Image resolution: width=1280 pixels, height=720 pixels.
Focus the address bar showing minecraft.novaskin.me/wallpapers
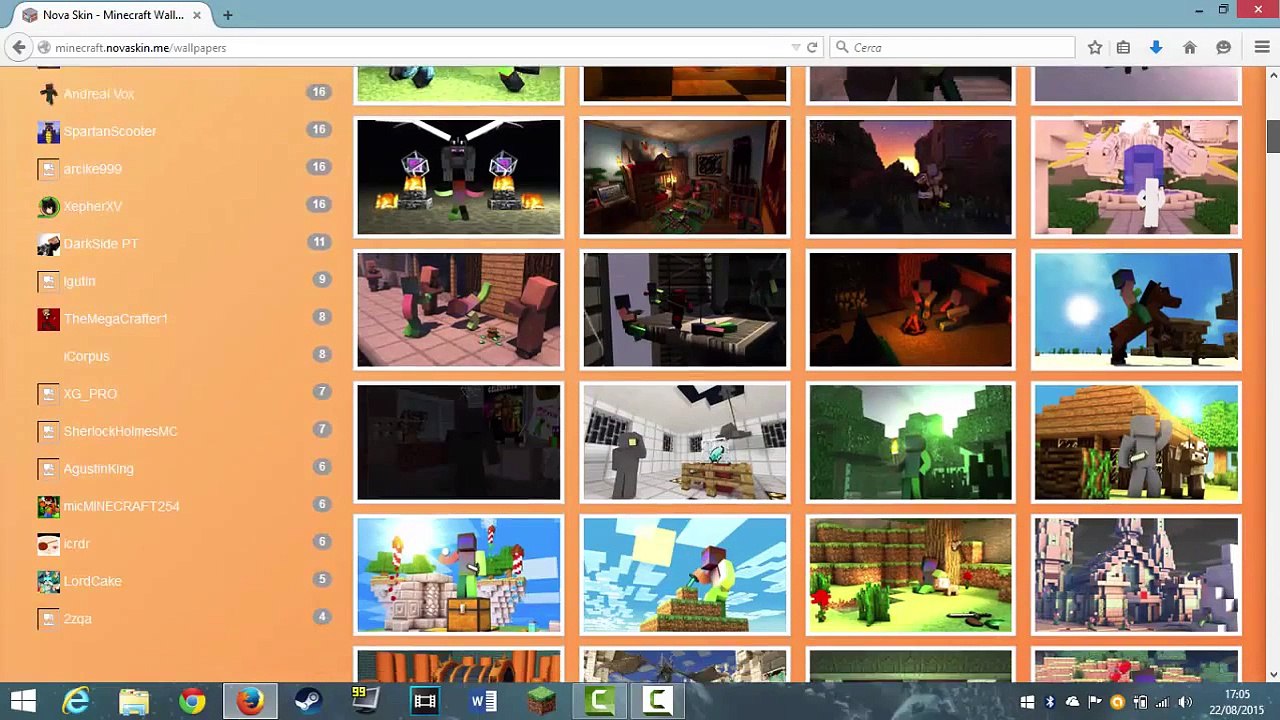pos(420,47)
